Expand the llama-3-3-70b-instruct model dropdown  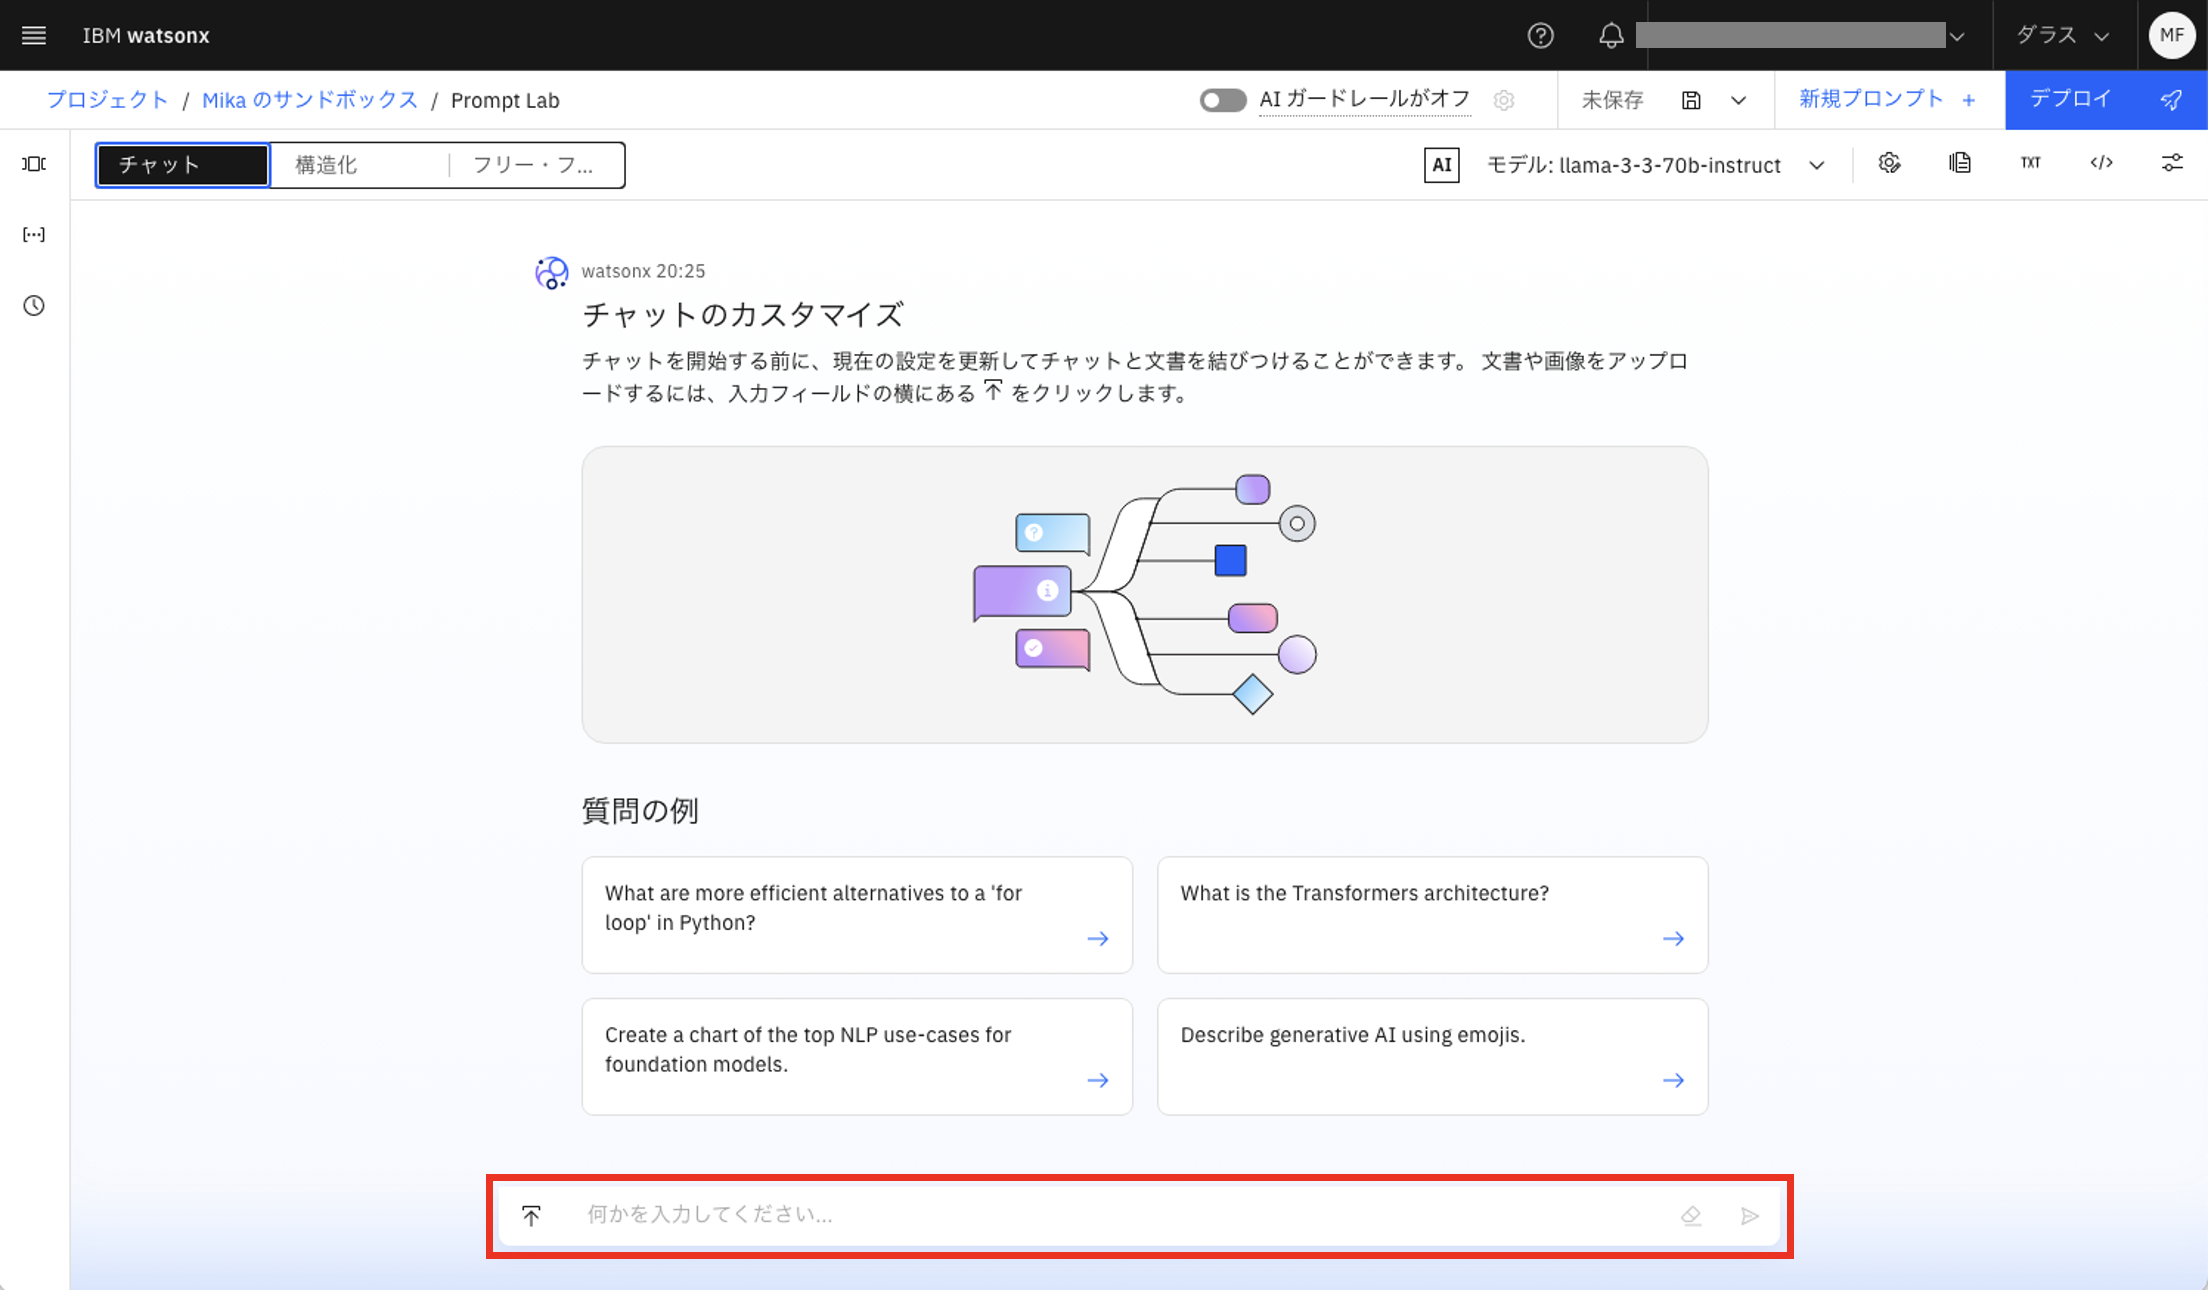[x=1816, y=165]
